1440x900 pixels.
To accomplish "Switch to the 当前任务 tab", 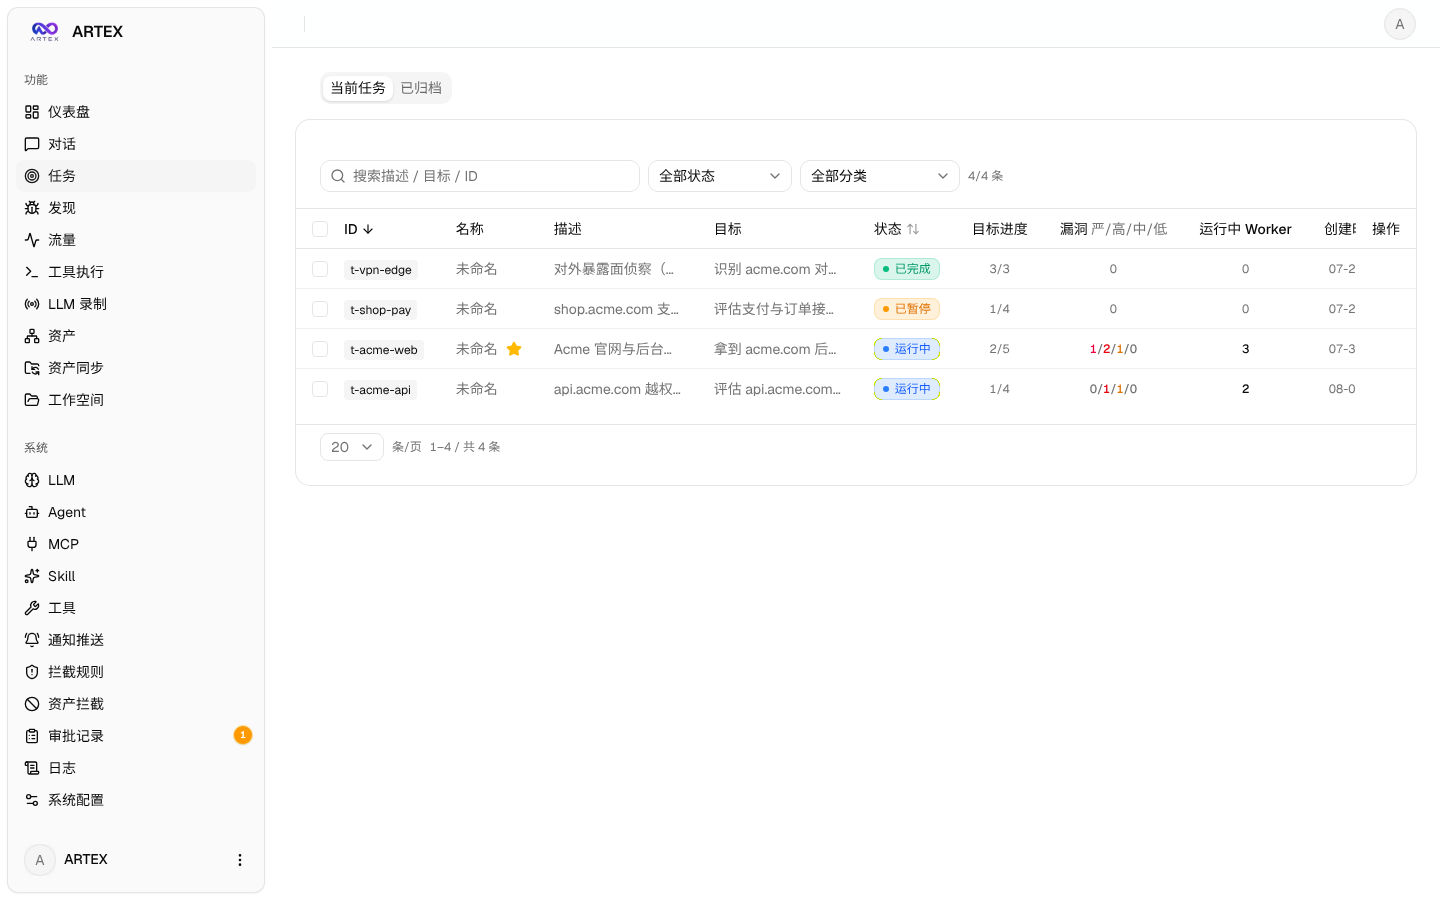I will click(x=358, y=88).
